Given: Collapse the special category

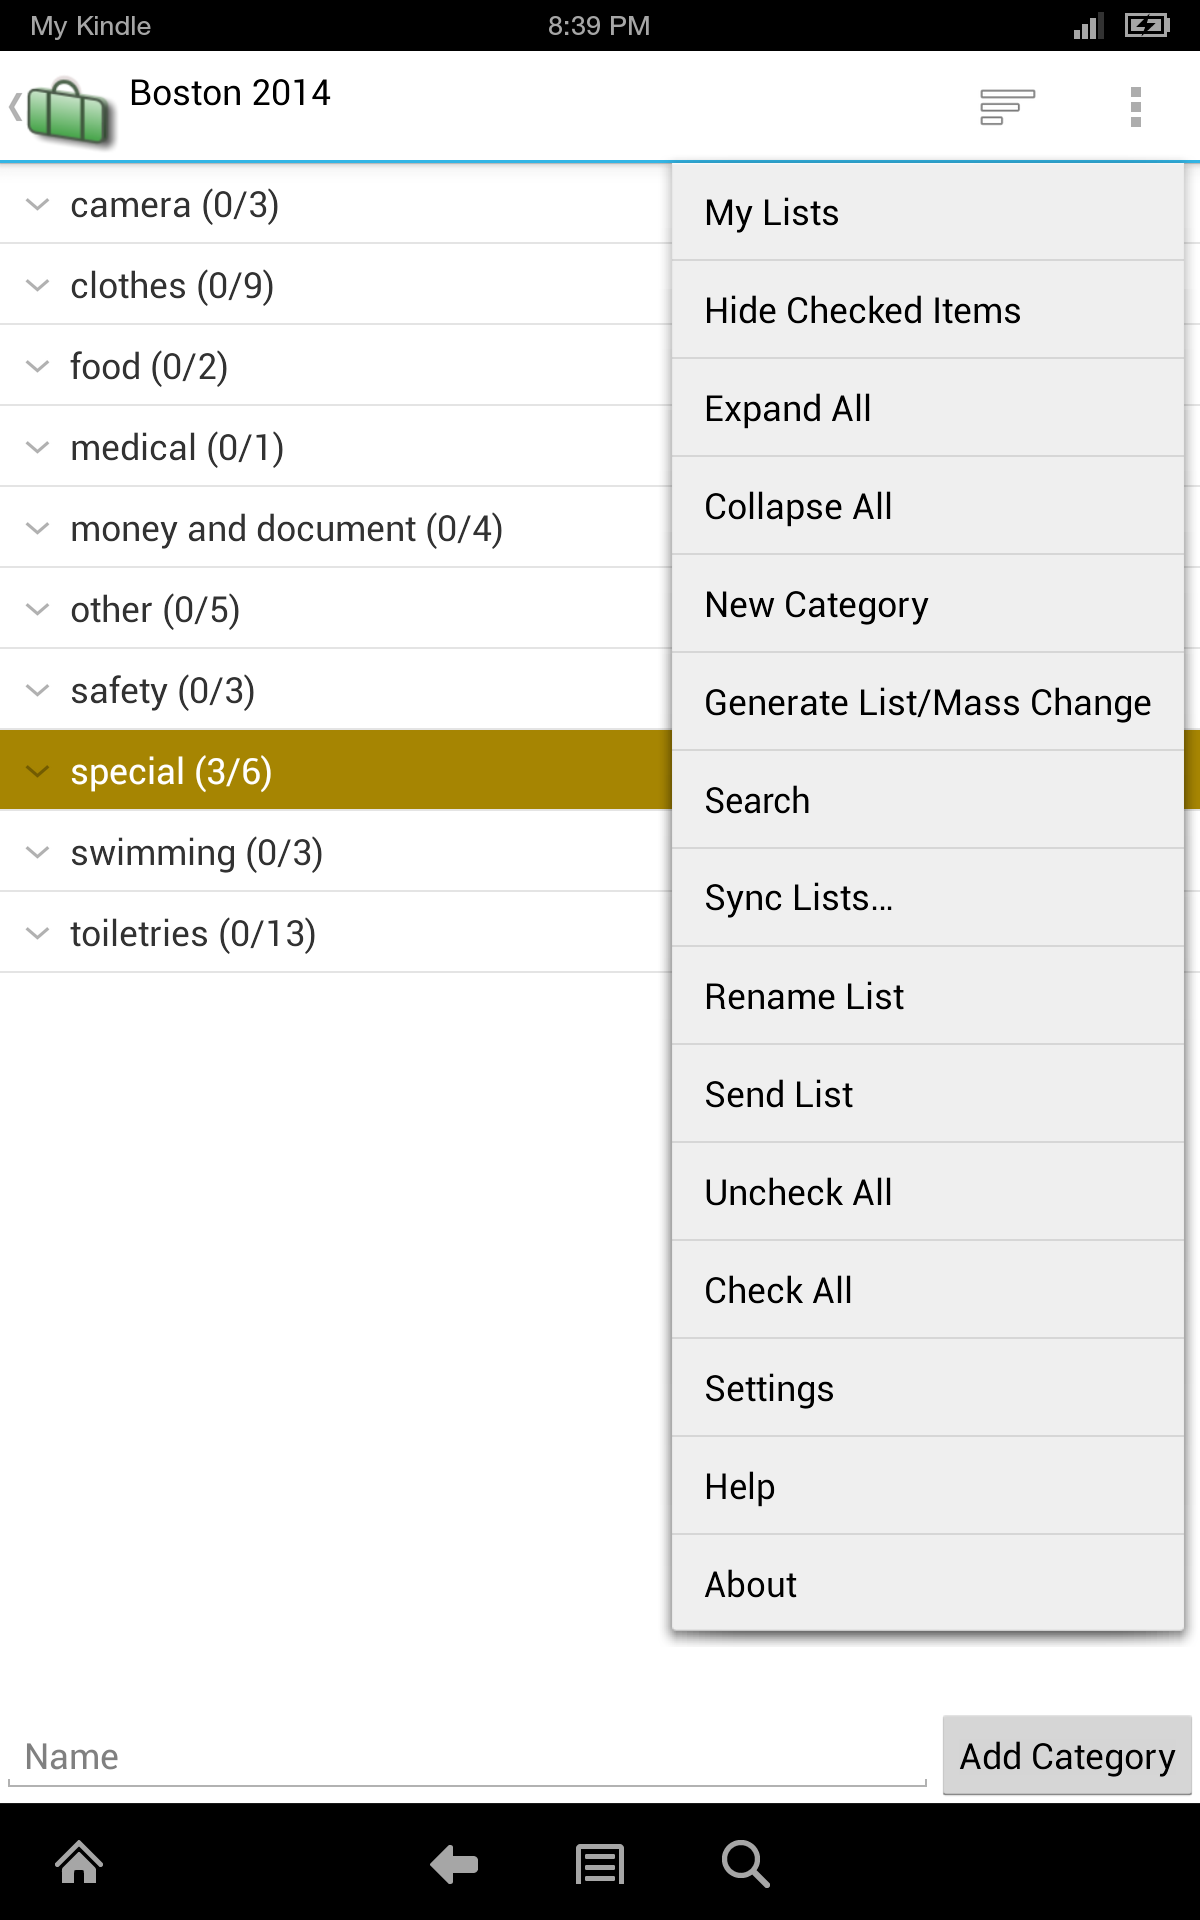Looking at the screenshot, I should tap(37, 770).
